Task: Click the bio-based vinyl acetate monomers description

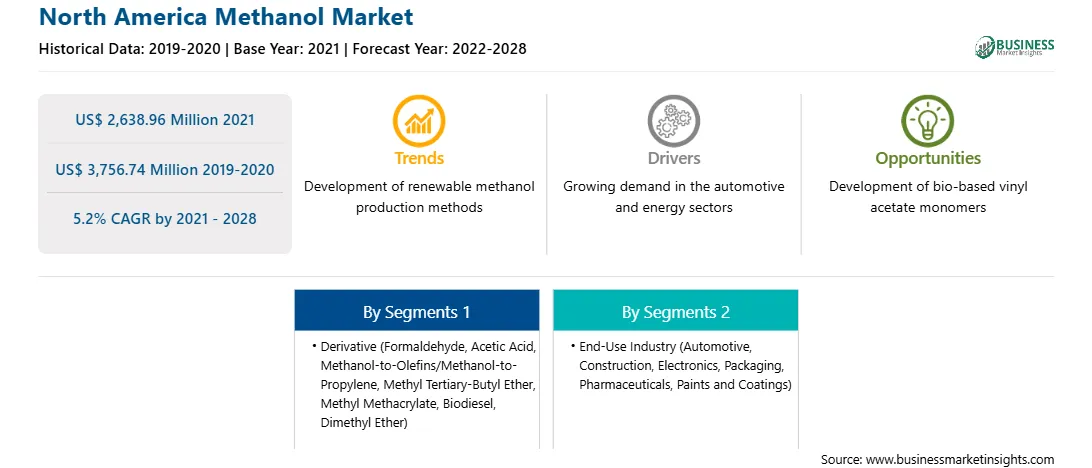Action: 928,197
